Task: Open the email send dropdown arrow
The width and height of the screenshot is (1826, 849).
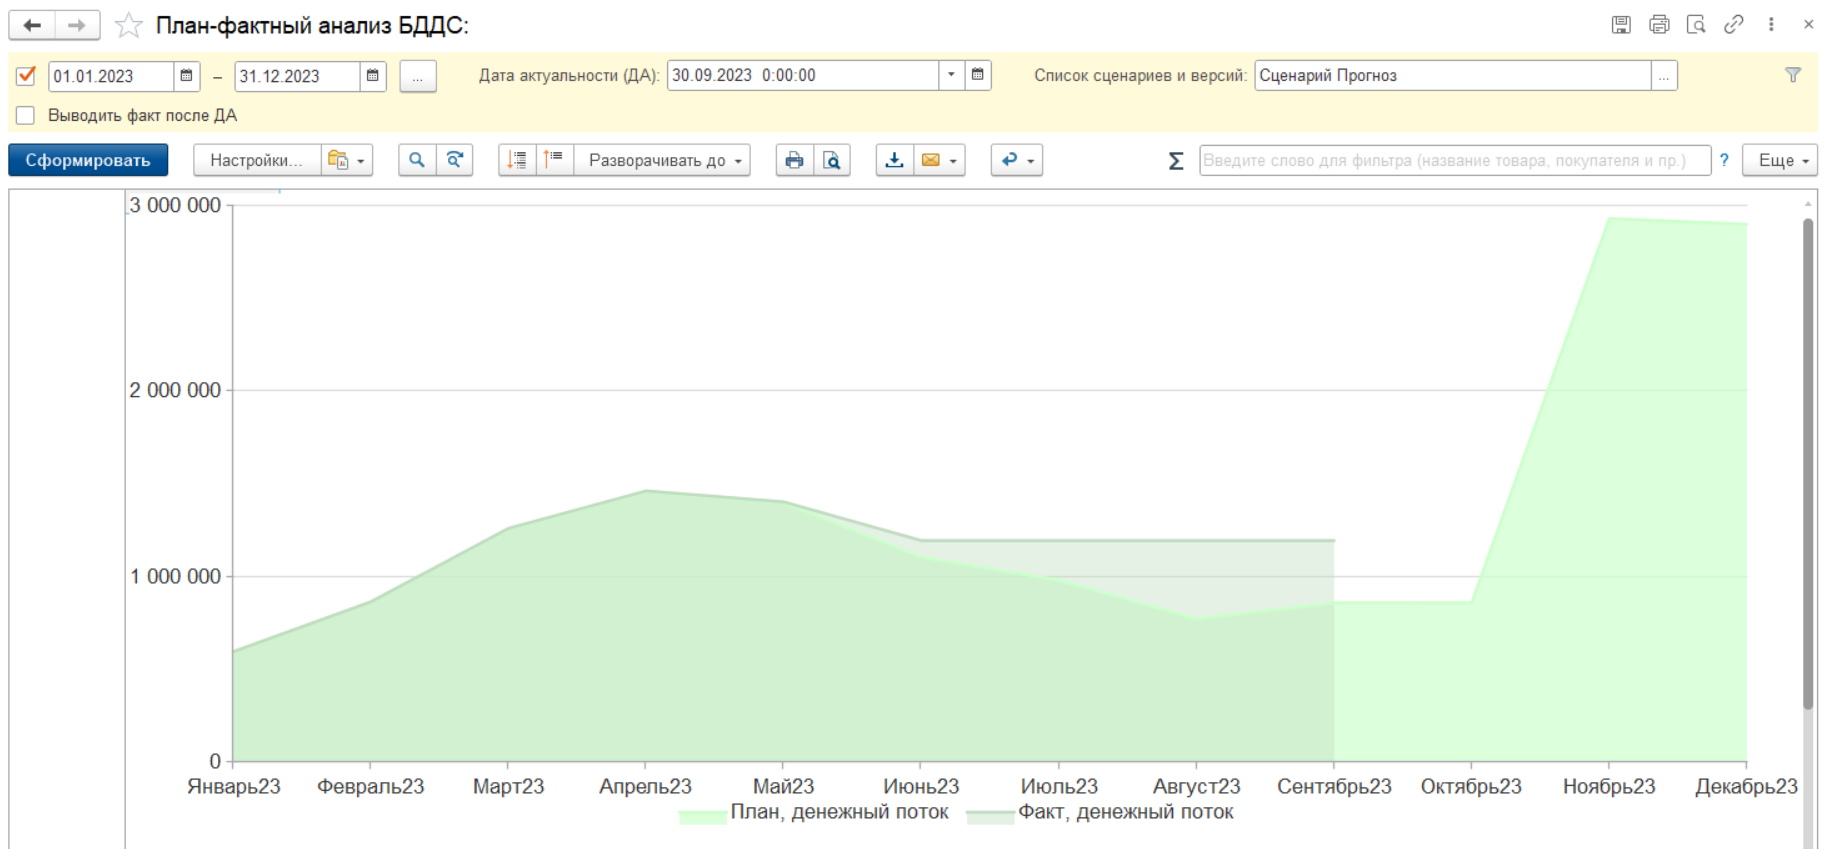Action: click(x=953, y=160)
